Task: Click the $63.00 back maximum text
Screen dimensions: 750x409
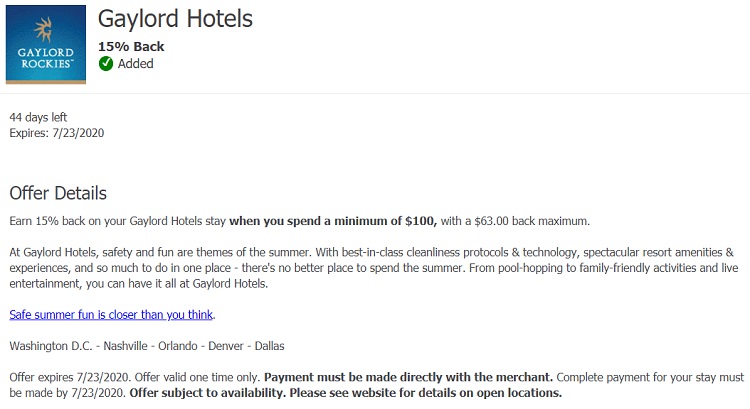Action: coord(532,221)
